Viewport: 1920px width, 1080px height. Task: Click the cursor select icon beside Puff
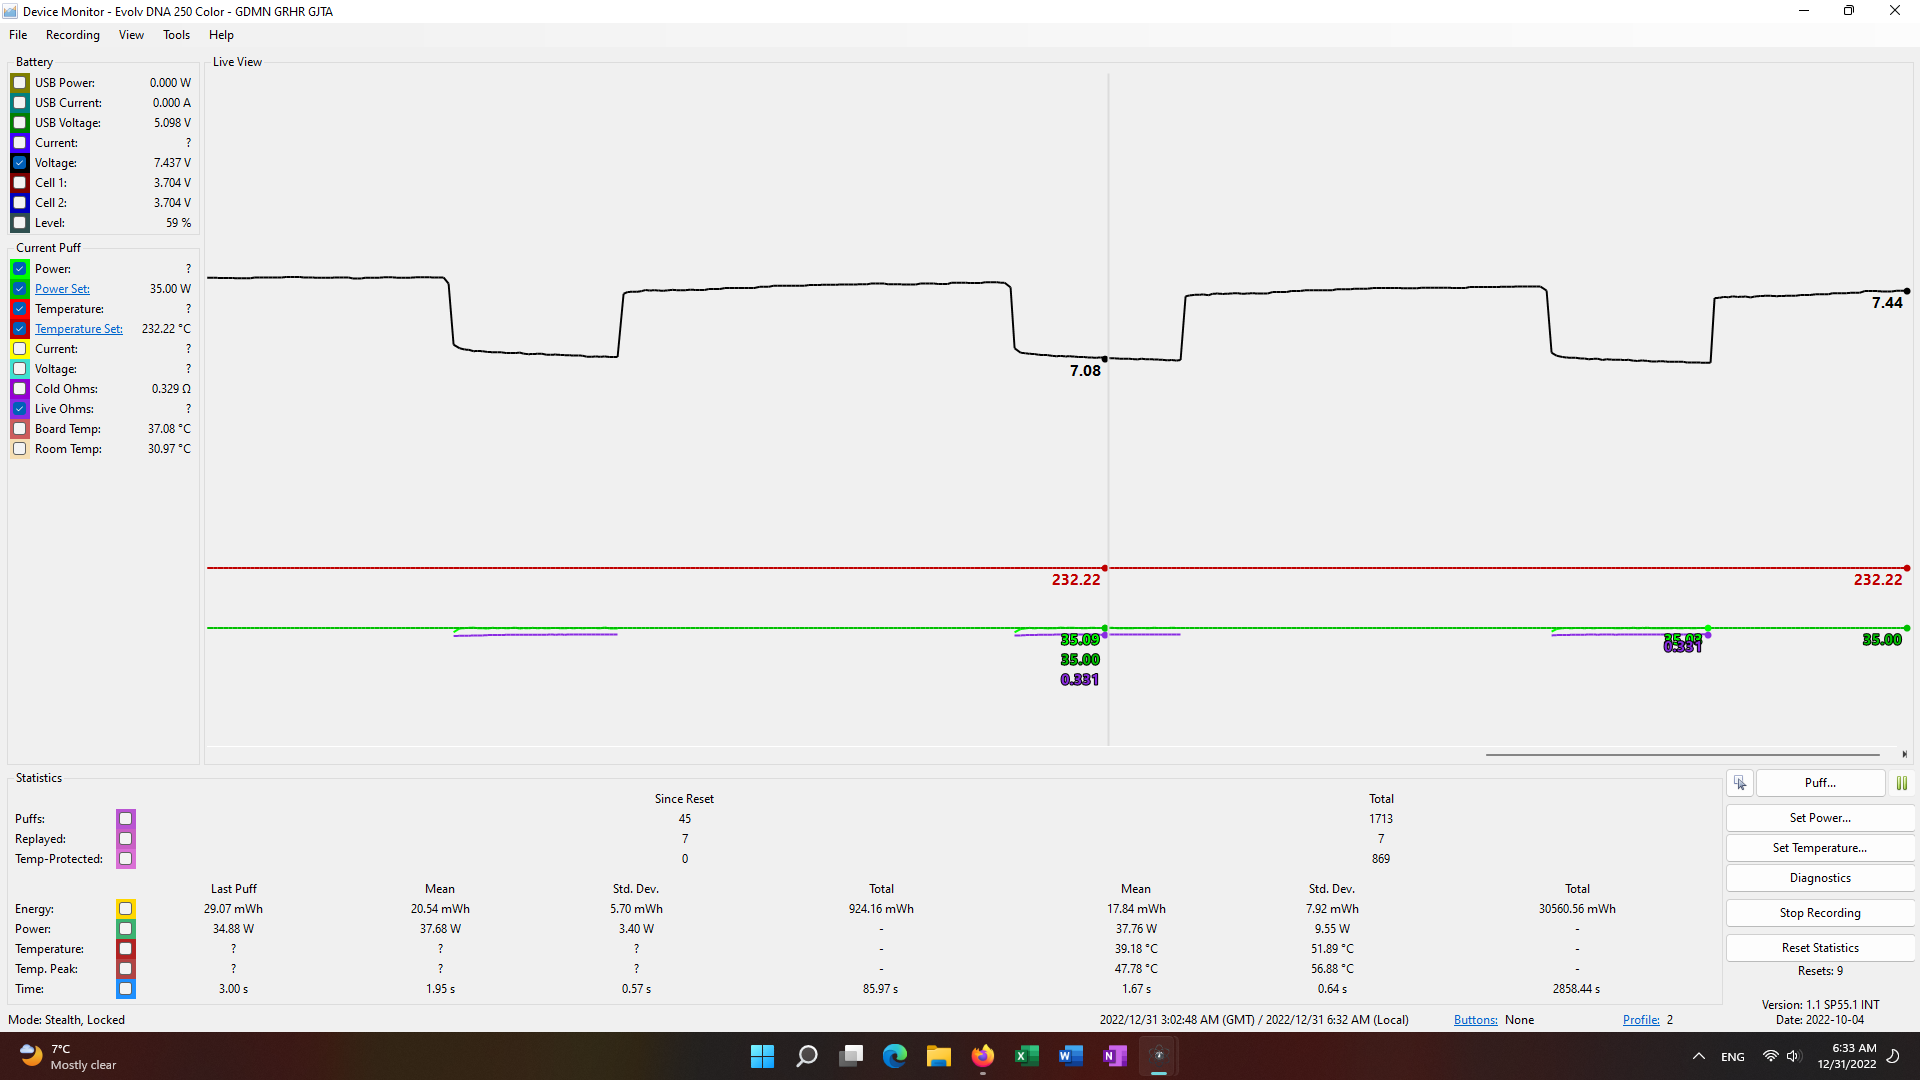click(1740, 783)
